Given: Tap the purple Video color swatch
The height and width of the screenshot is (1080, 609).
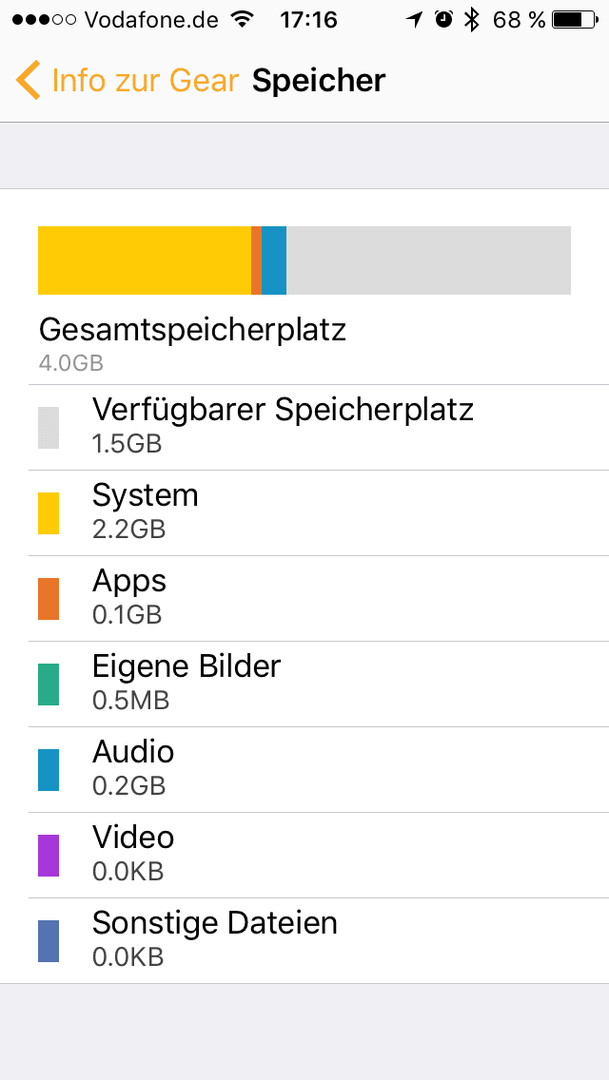Looking at the screenshot, I should pos(48,855).
